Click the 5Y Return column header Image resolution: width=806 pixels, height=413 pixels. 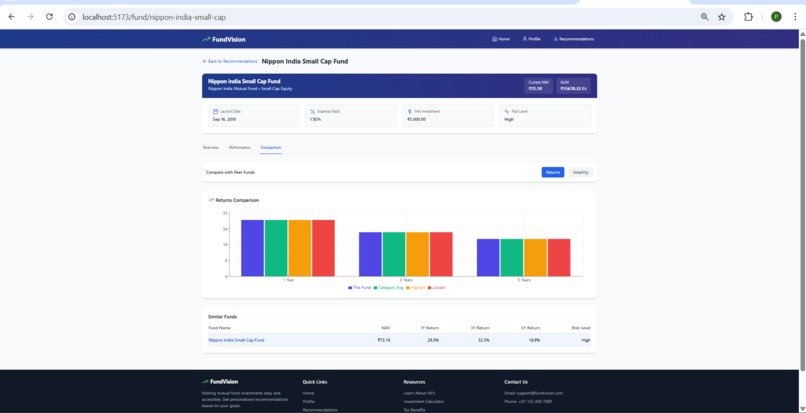530,328
